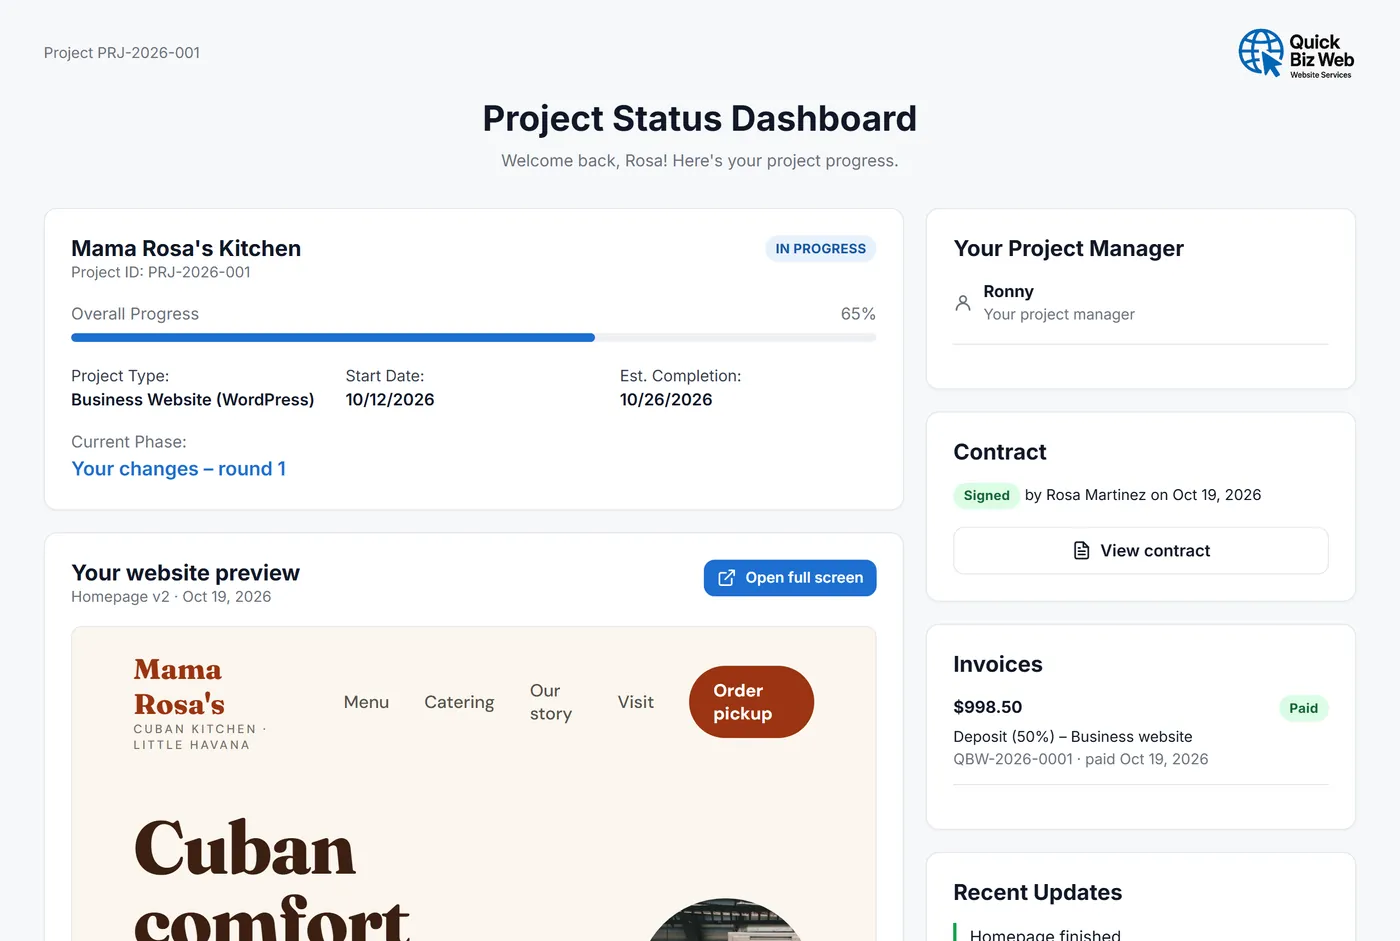Open Visit in the preview navigation
Image resolution: width=1400 pixels, height=941 pixels.
[636, 702]
